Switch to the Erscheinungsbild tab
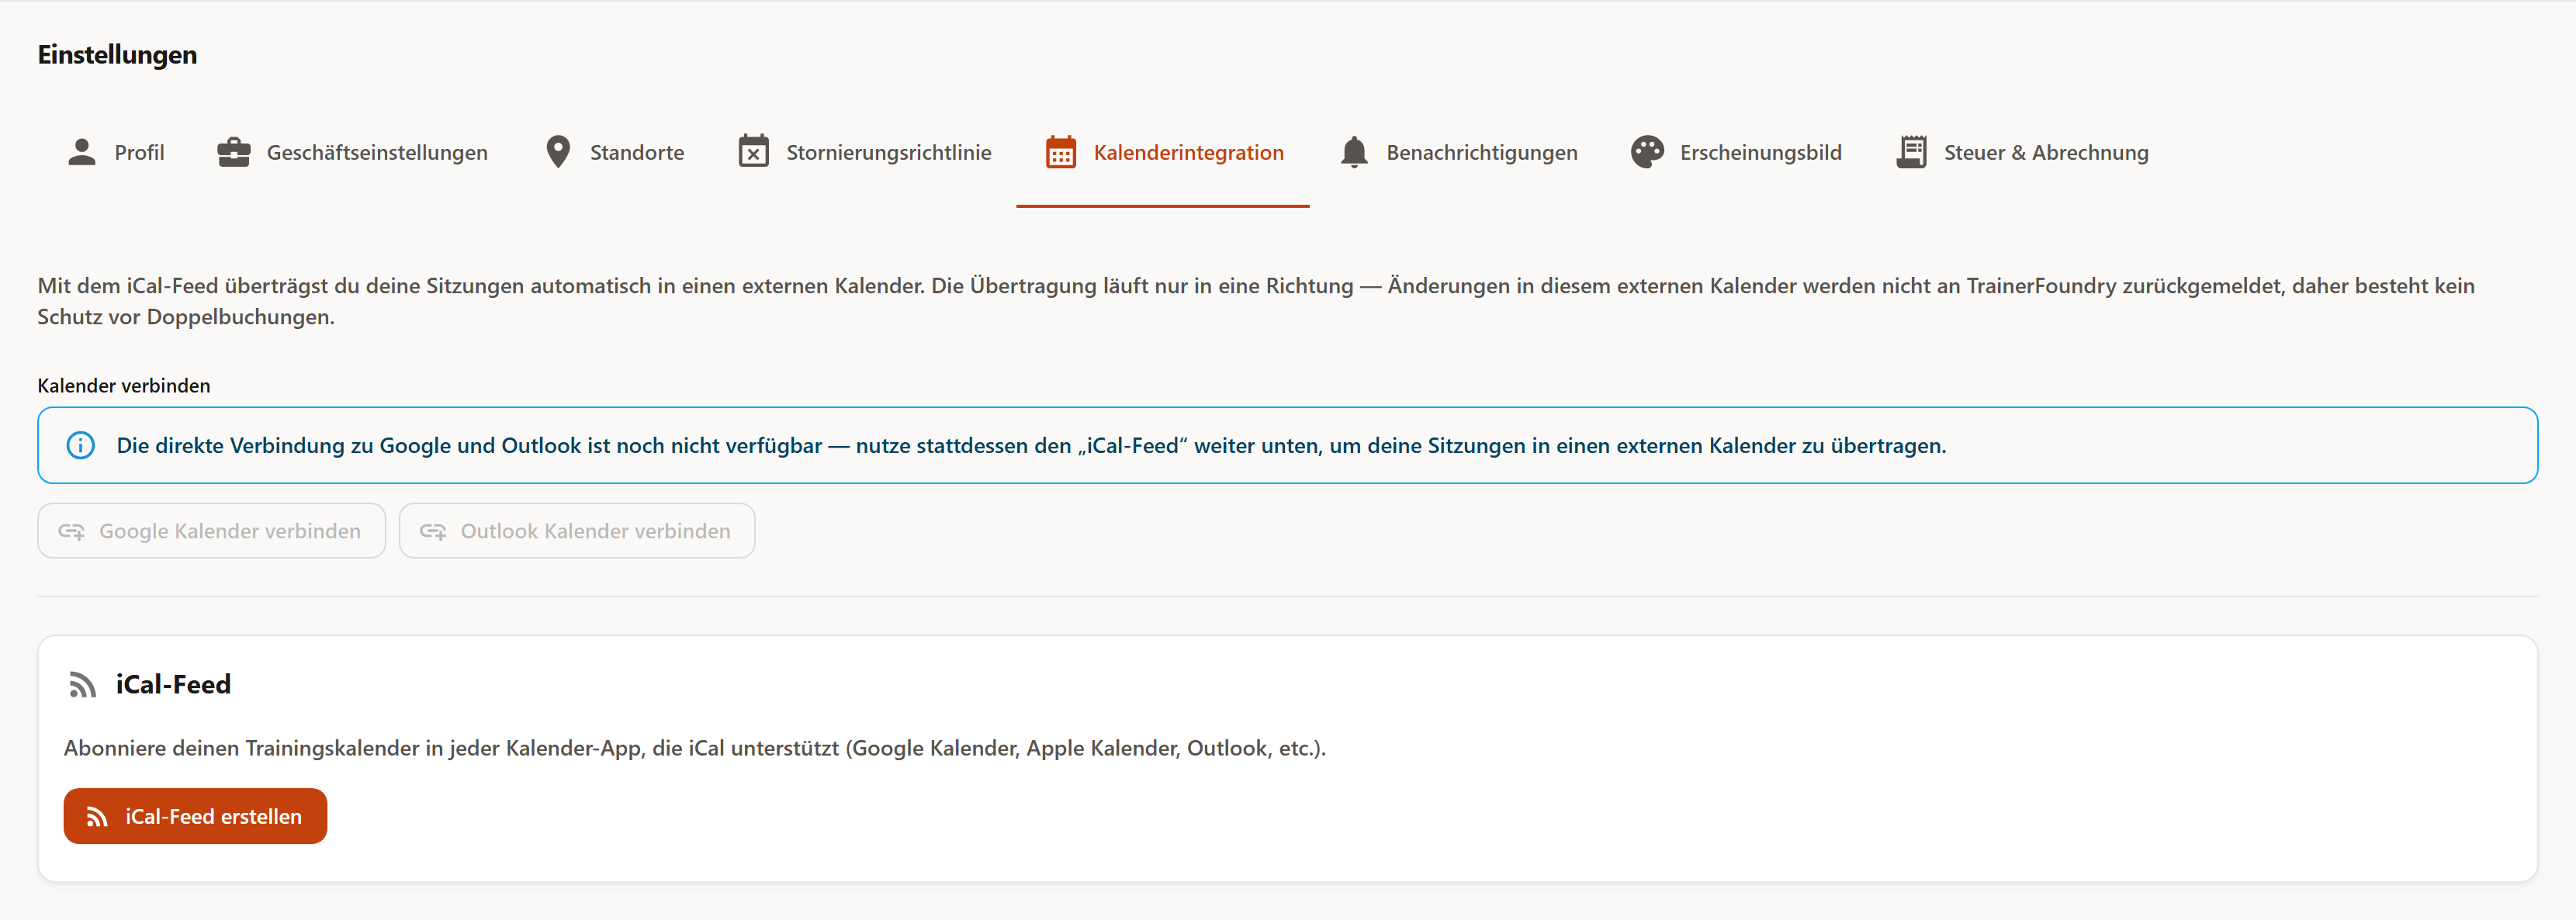The height and width of the screenshot is (920, 2576). [x=1735, y=152]
